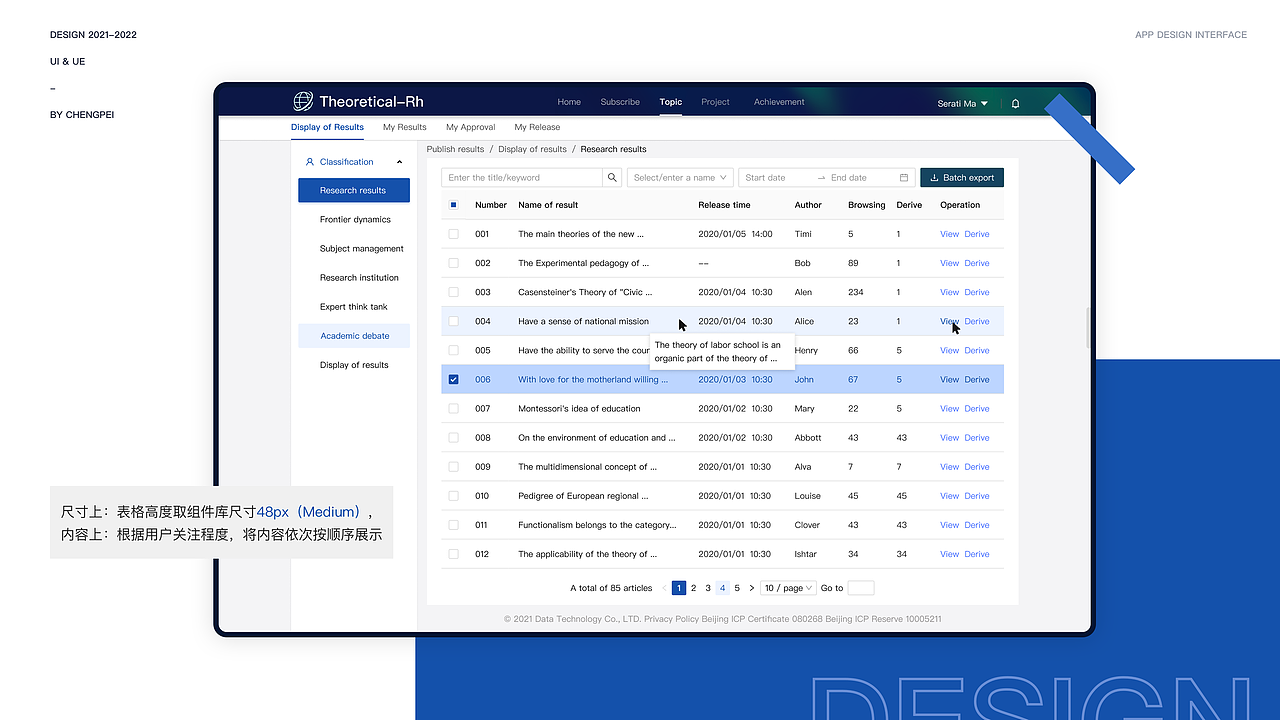Open the My Approval sub-tab

tap(471, 127)
